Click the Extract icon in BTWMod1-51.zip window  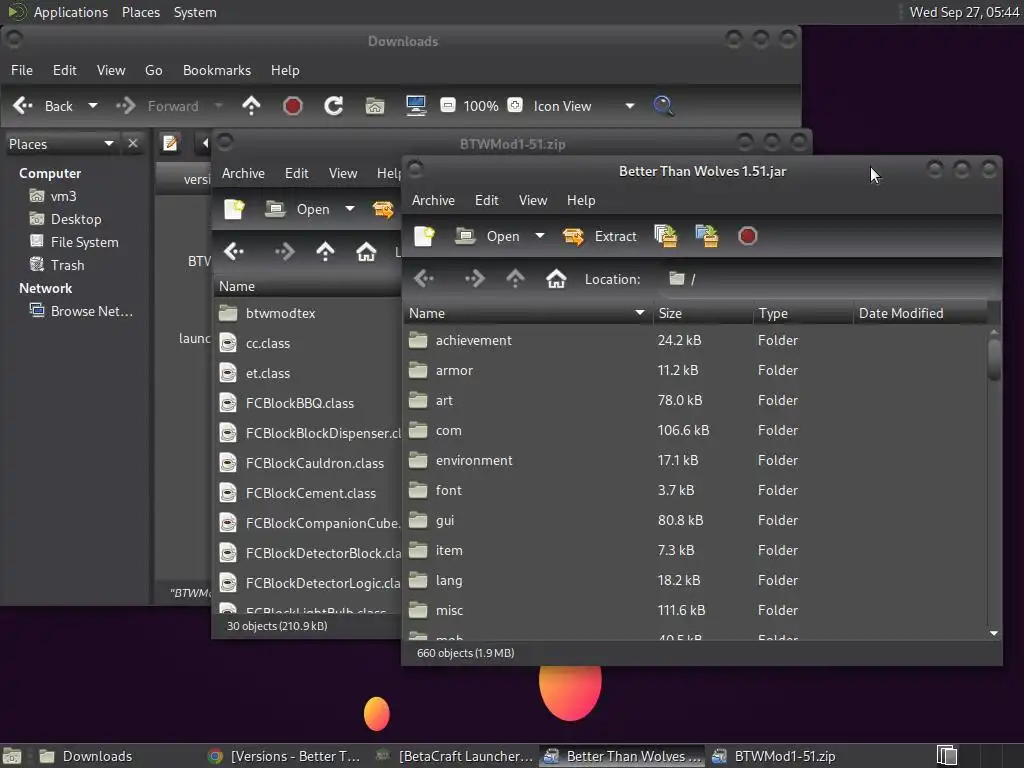383,209
